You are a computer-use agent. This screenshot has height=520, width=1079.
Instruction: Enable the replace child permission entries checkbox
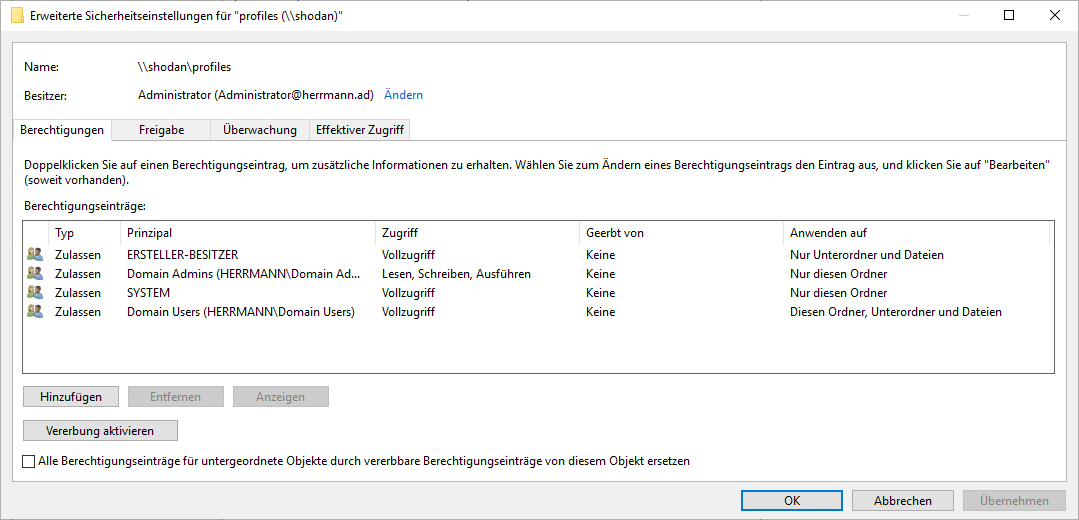click(x=28, y=462)
